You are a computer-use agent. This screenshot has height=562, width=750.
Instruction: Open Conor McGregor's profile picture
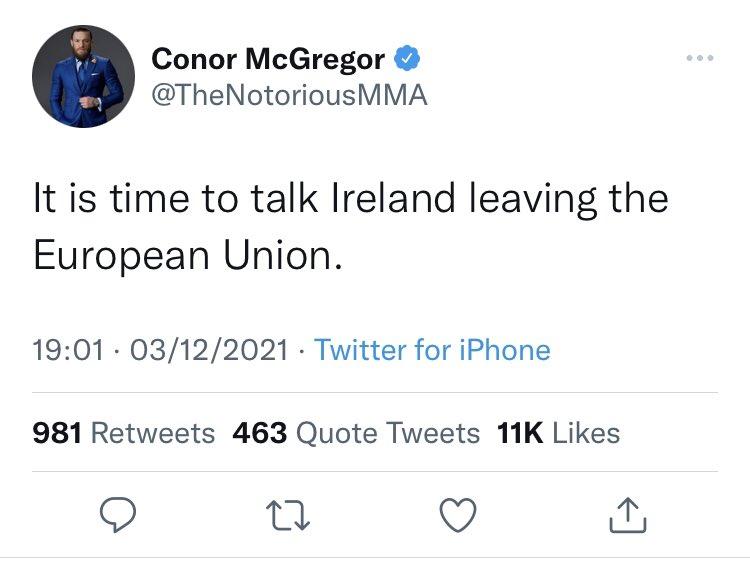coord(83,77)
